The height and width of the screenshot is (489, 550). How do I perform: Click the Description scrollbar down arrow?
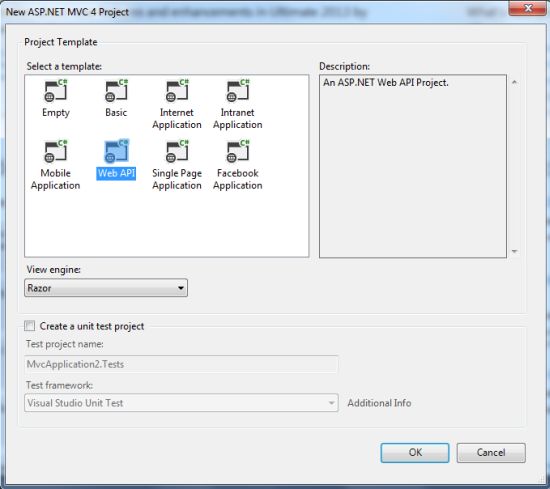(x=515, y=251)
